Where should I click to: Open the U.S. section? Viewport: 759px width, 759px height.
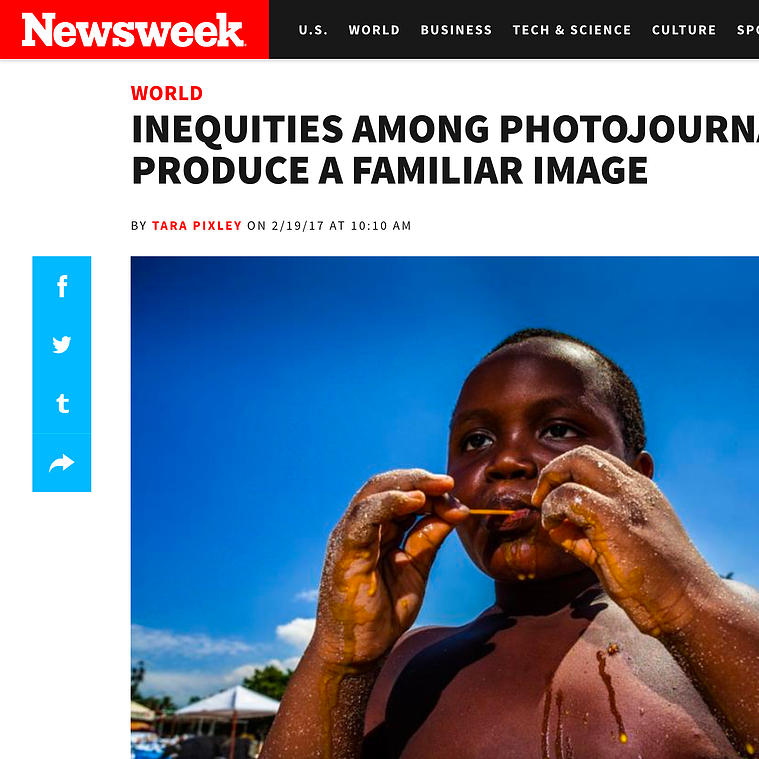tap(313, 30)
